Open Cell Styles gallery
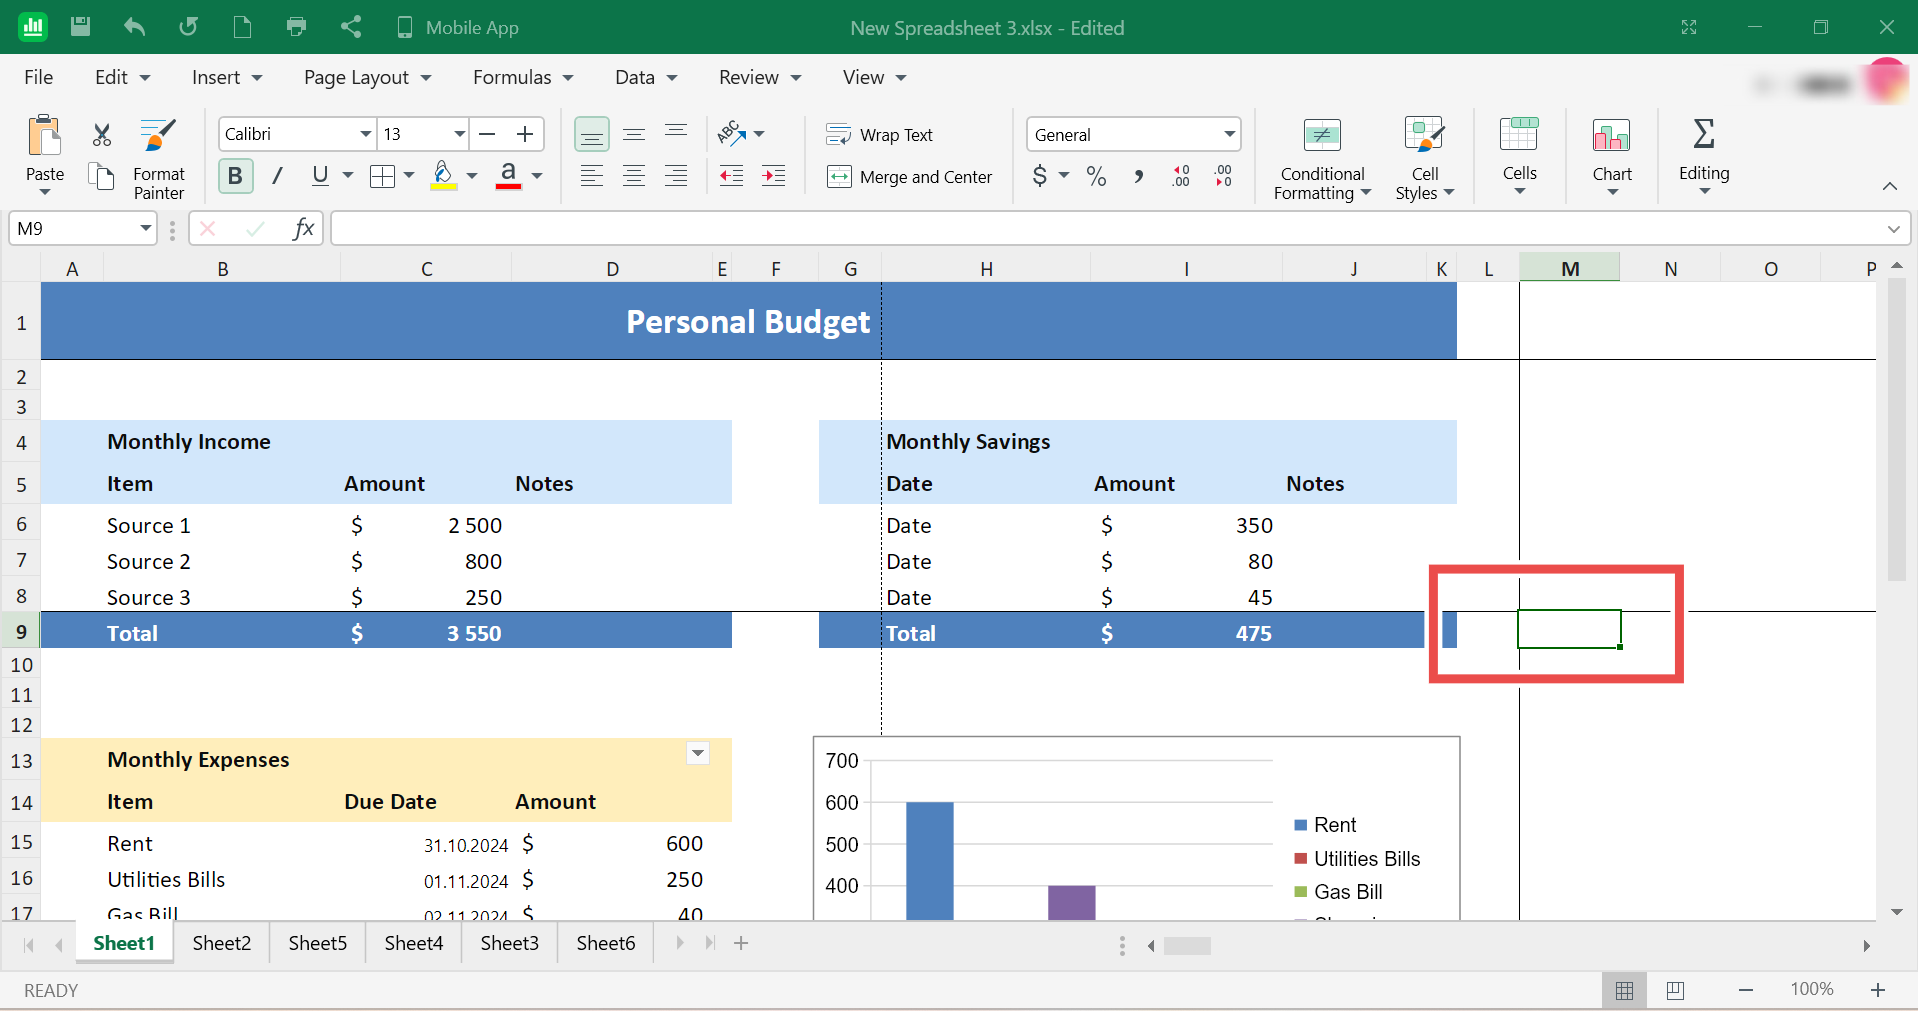This screenshot has height=1011, width=1918. coord(1425,159)
